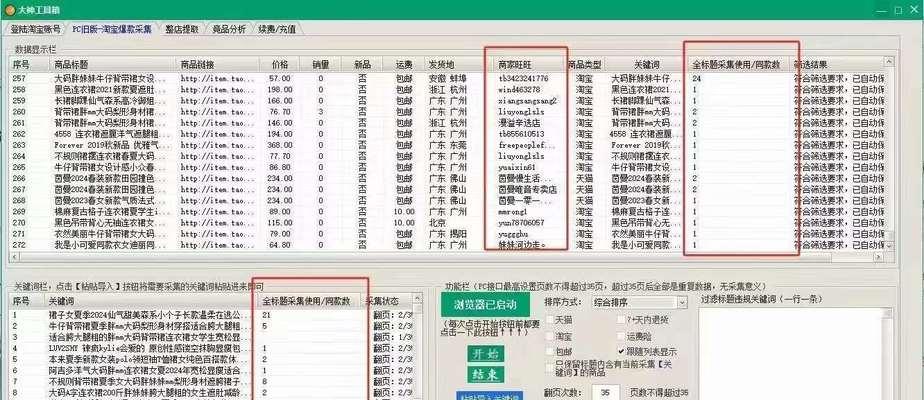Click the 关键词 column header in keyword list
Viewport: 924px width, 400px height.
150,301
